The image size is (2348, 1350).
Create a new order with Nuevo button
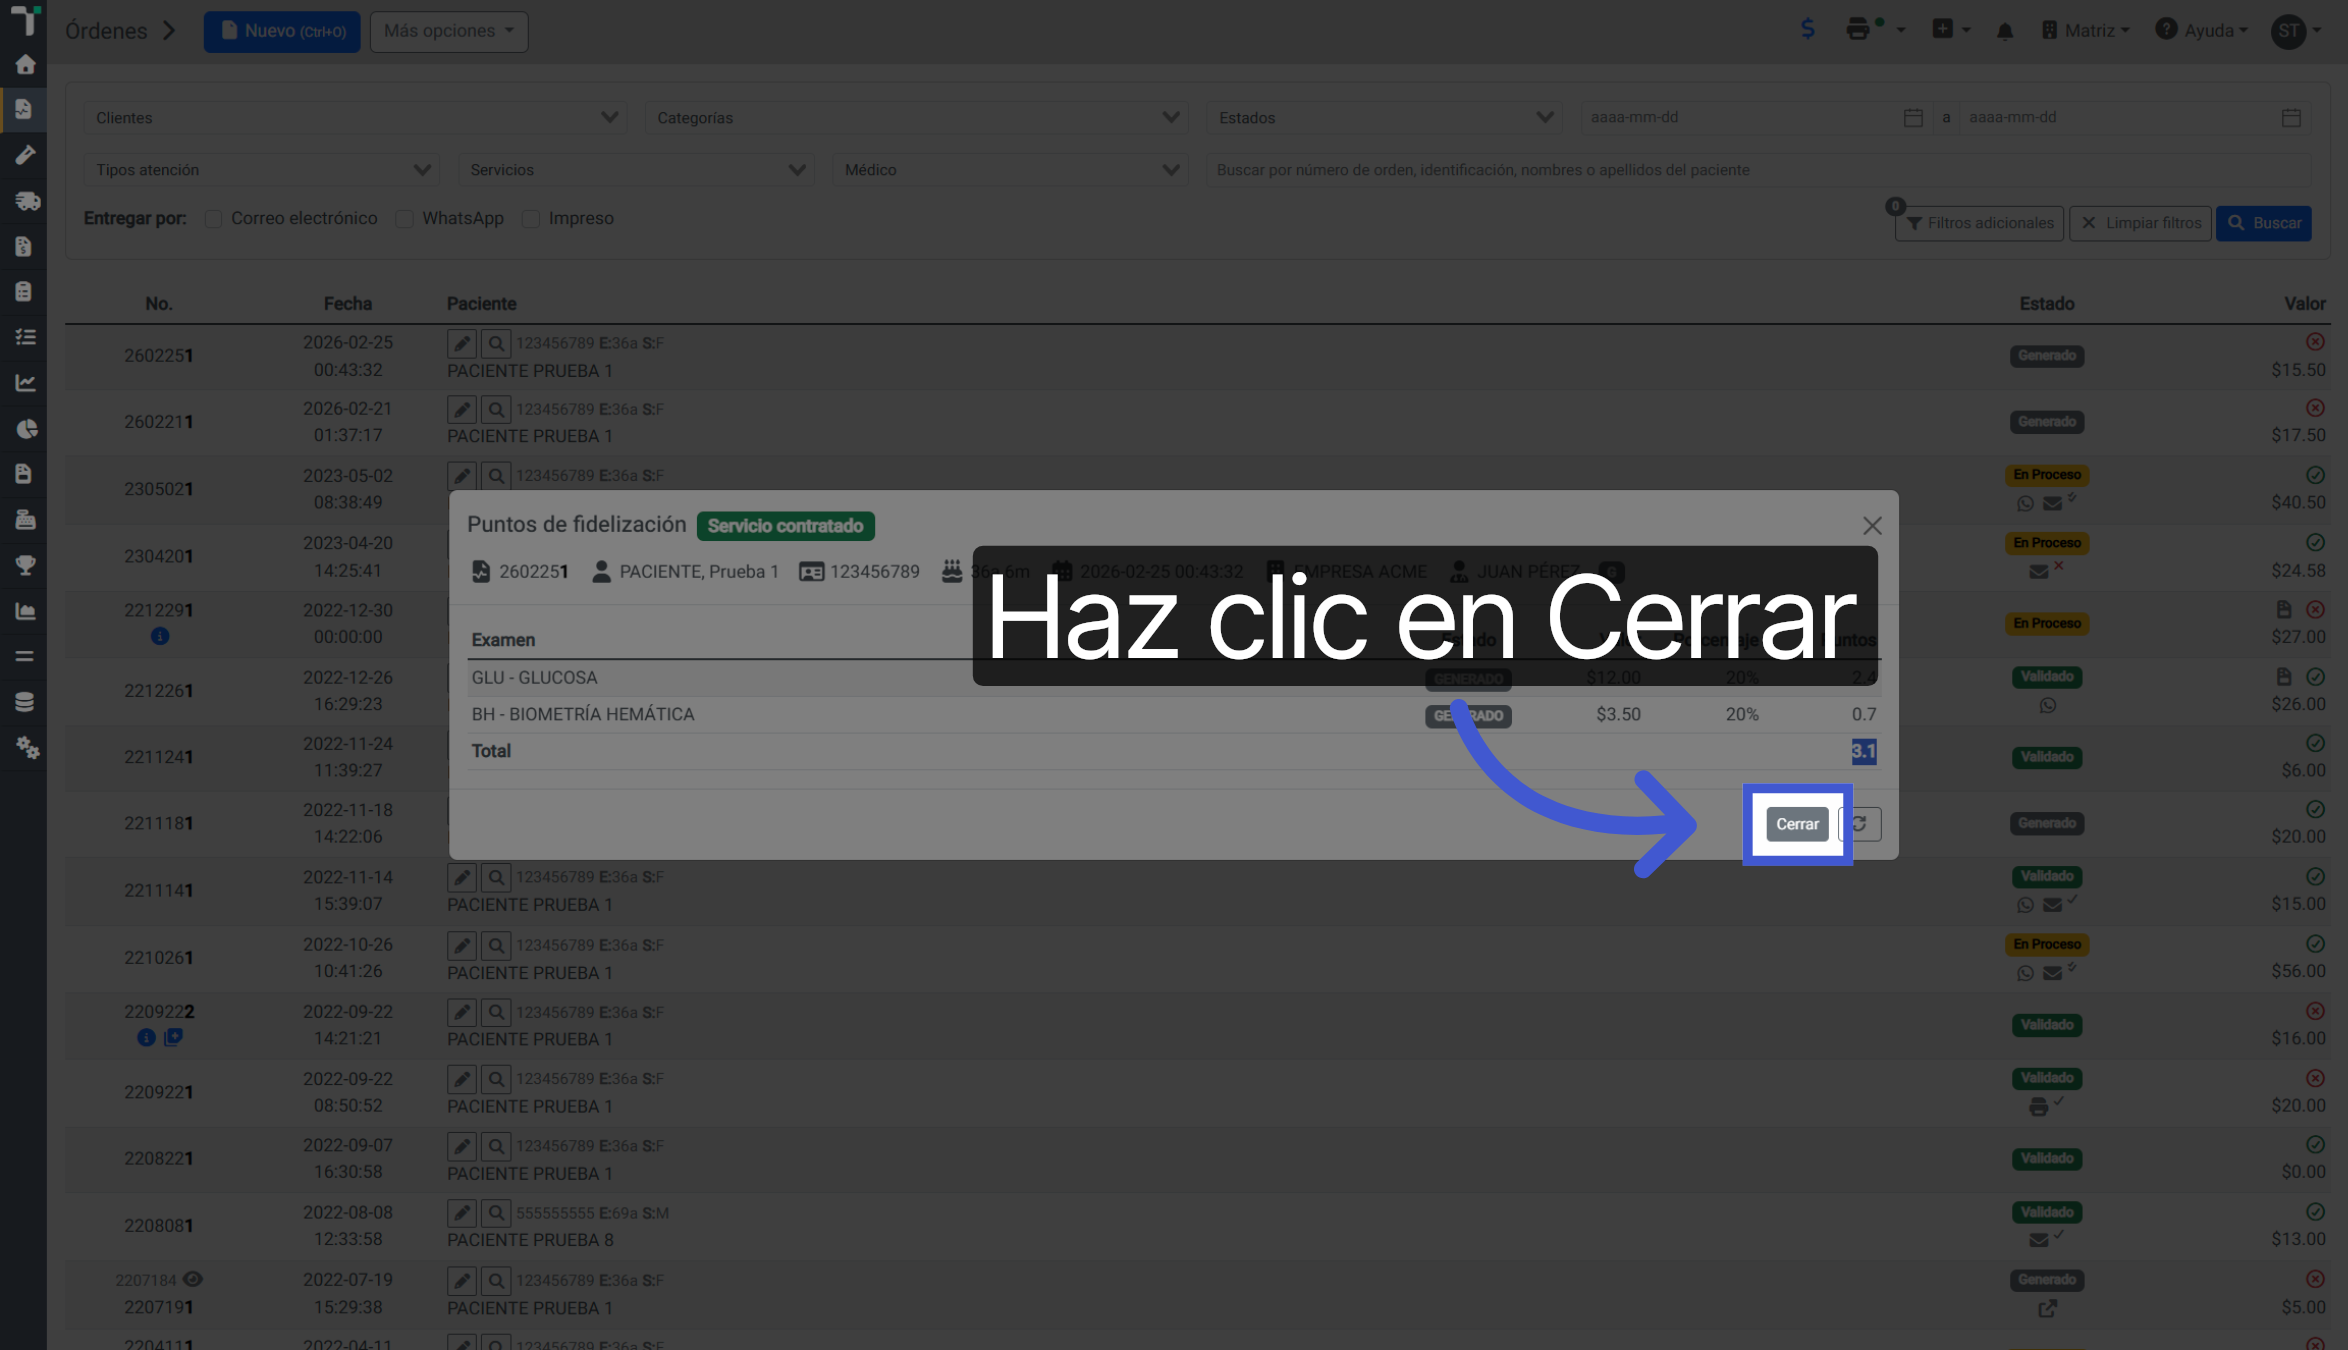coord(283,31)
